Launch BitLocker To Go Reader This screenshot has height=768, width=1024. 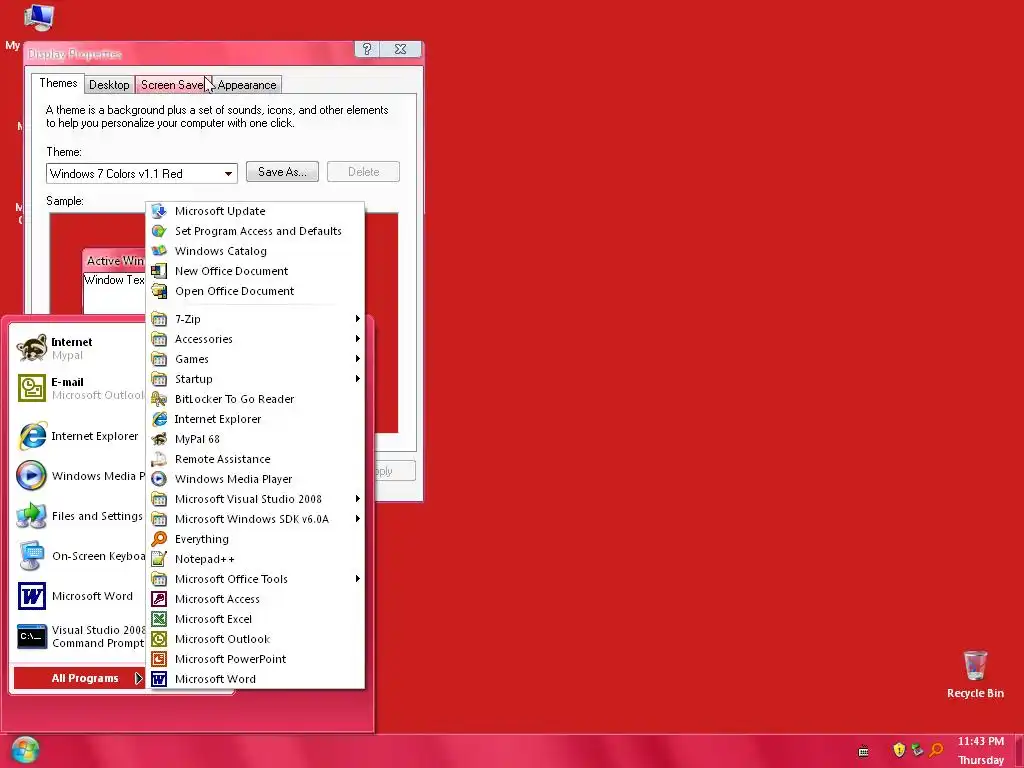255,399
